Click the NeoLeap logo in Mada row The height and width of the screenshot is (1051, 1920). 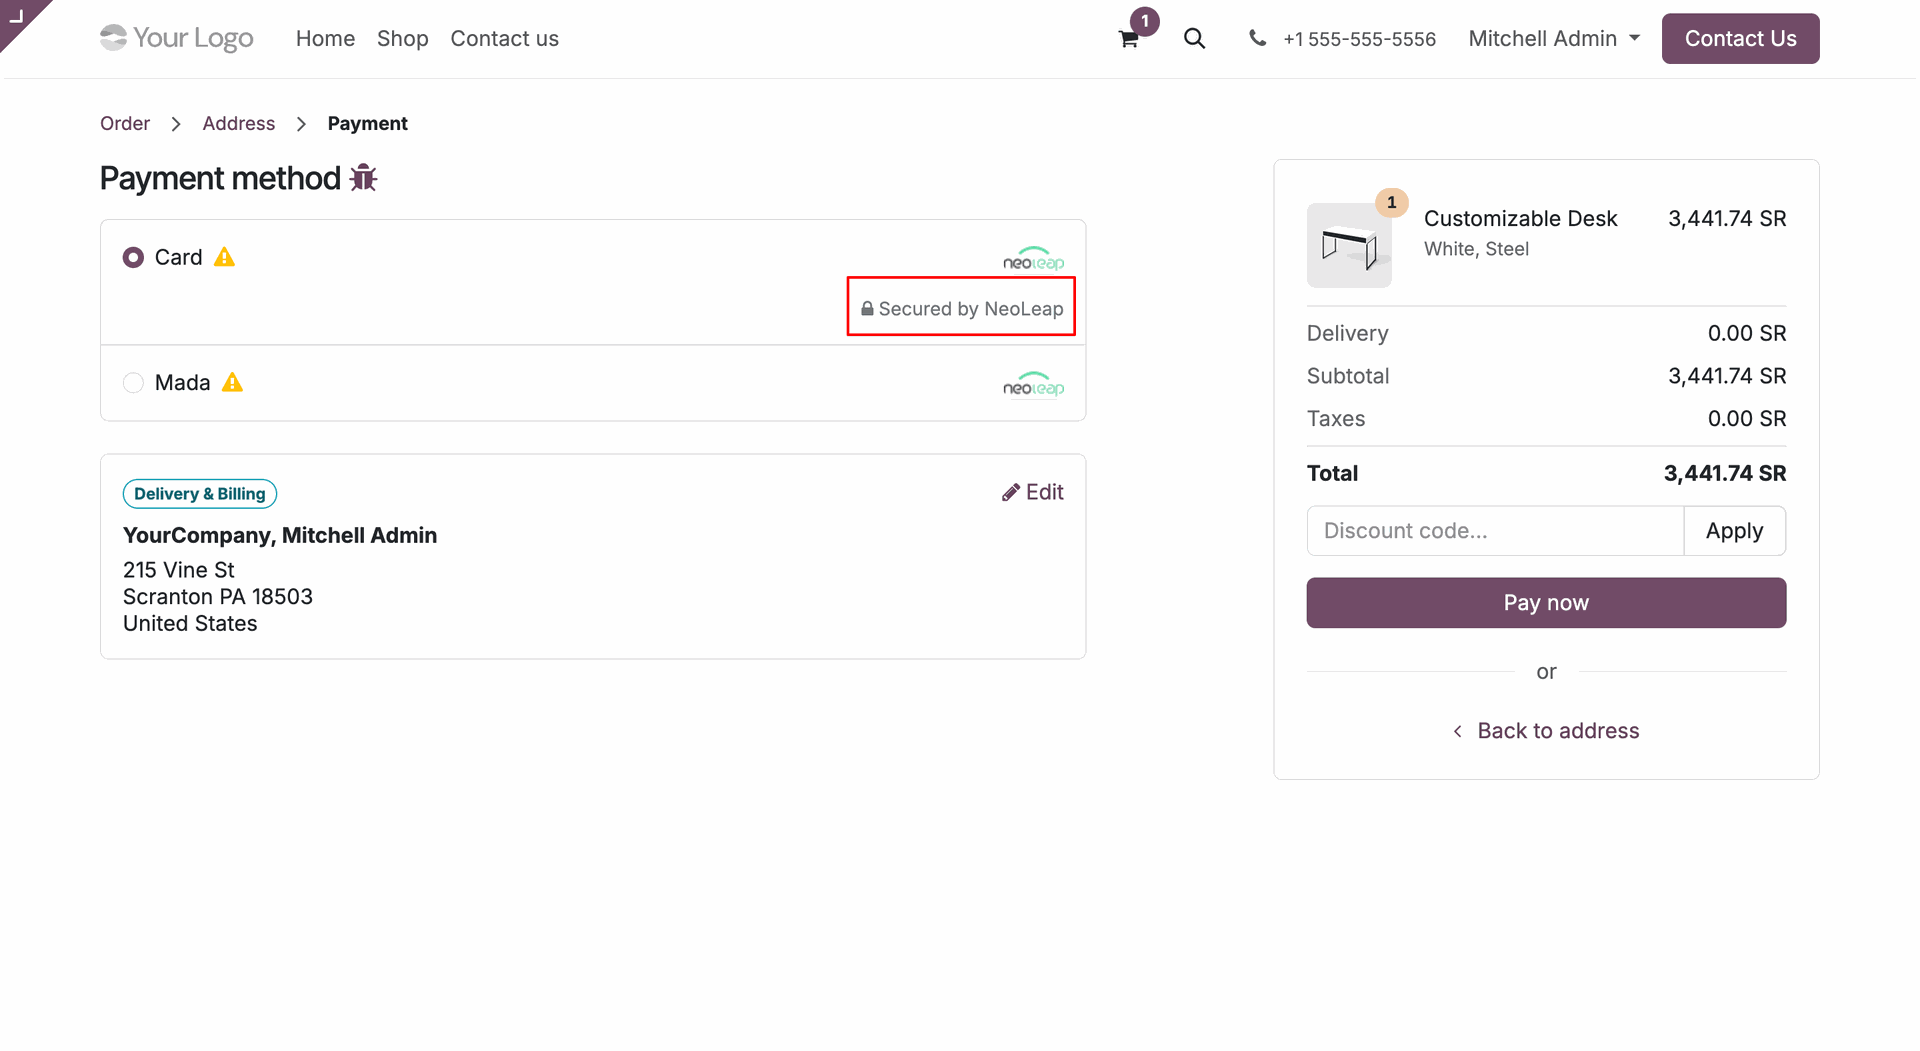1033,384
